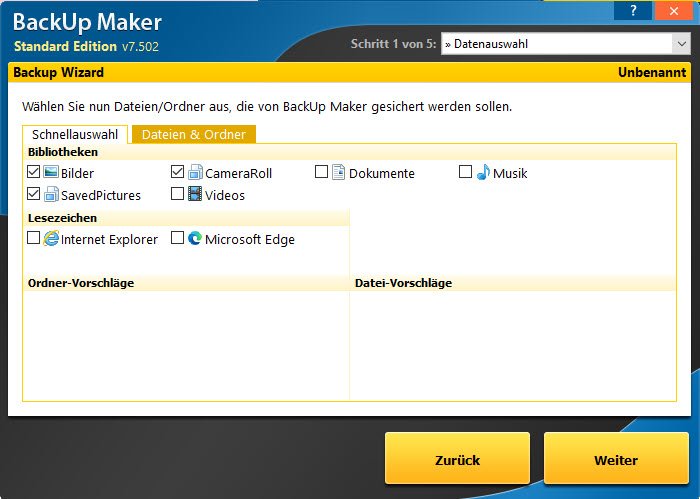This screenshot has height=499, width=700.
Task: Click the CameraRoll label text
Action: coord(238,173)
